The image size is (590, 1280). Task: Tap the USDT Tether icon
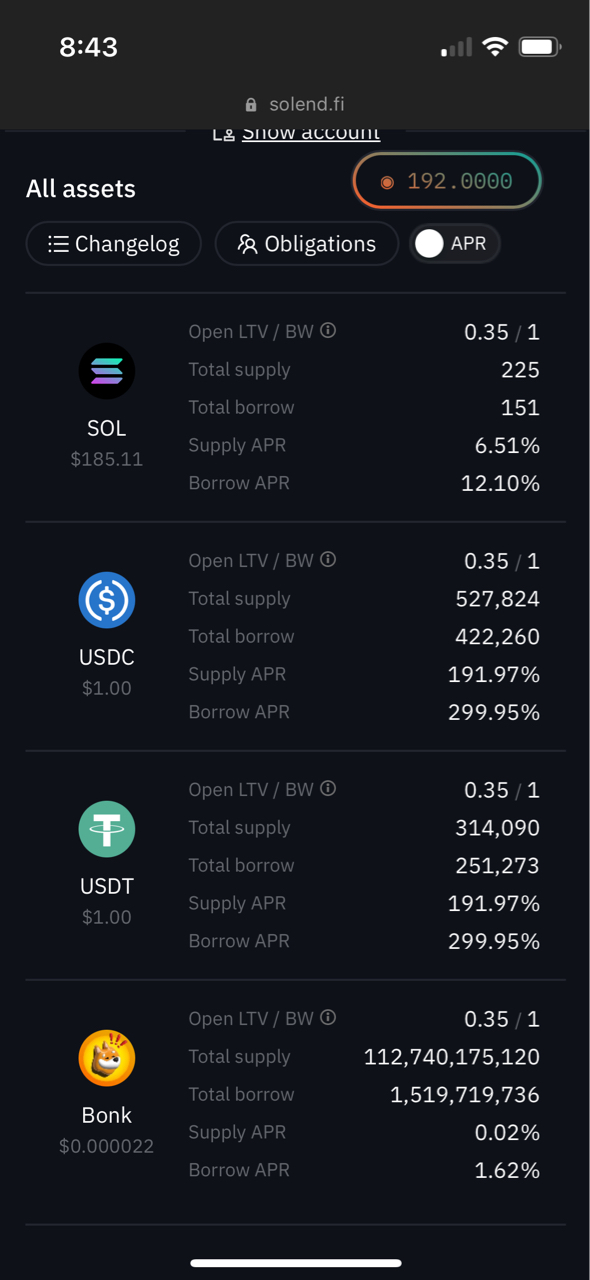[x=106, y=829]
